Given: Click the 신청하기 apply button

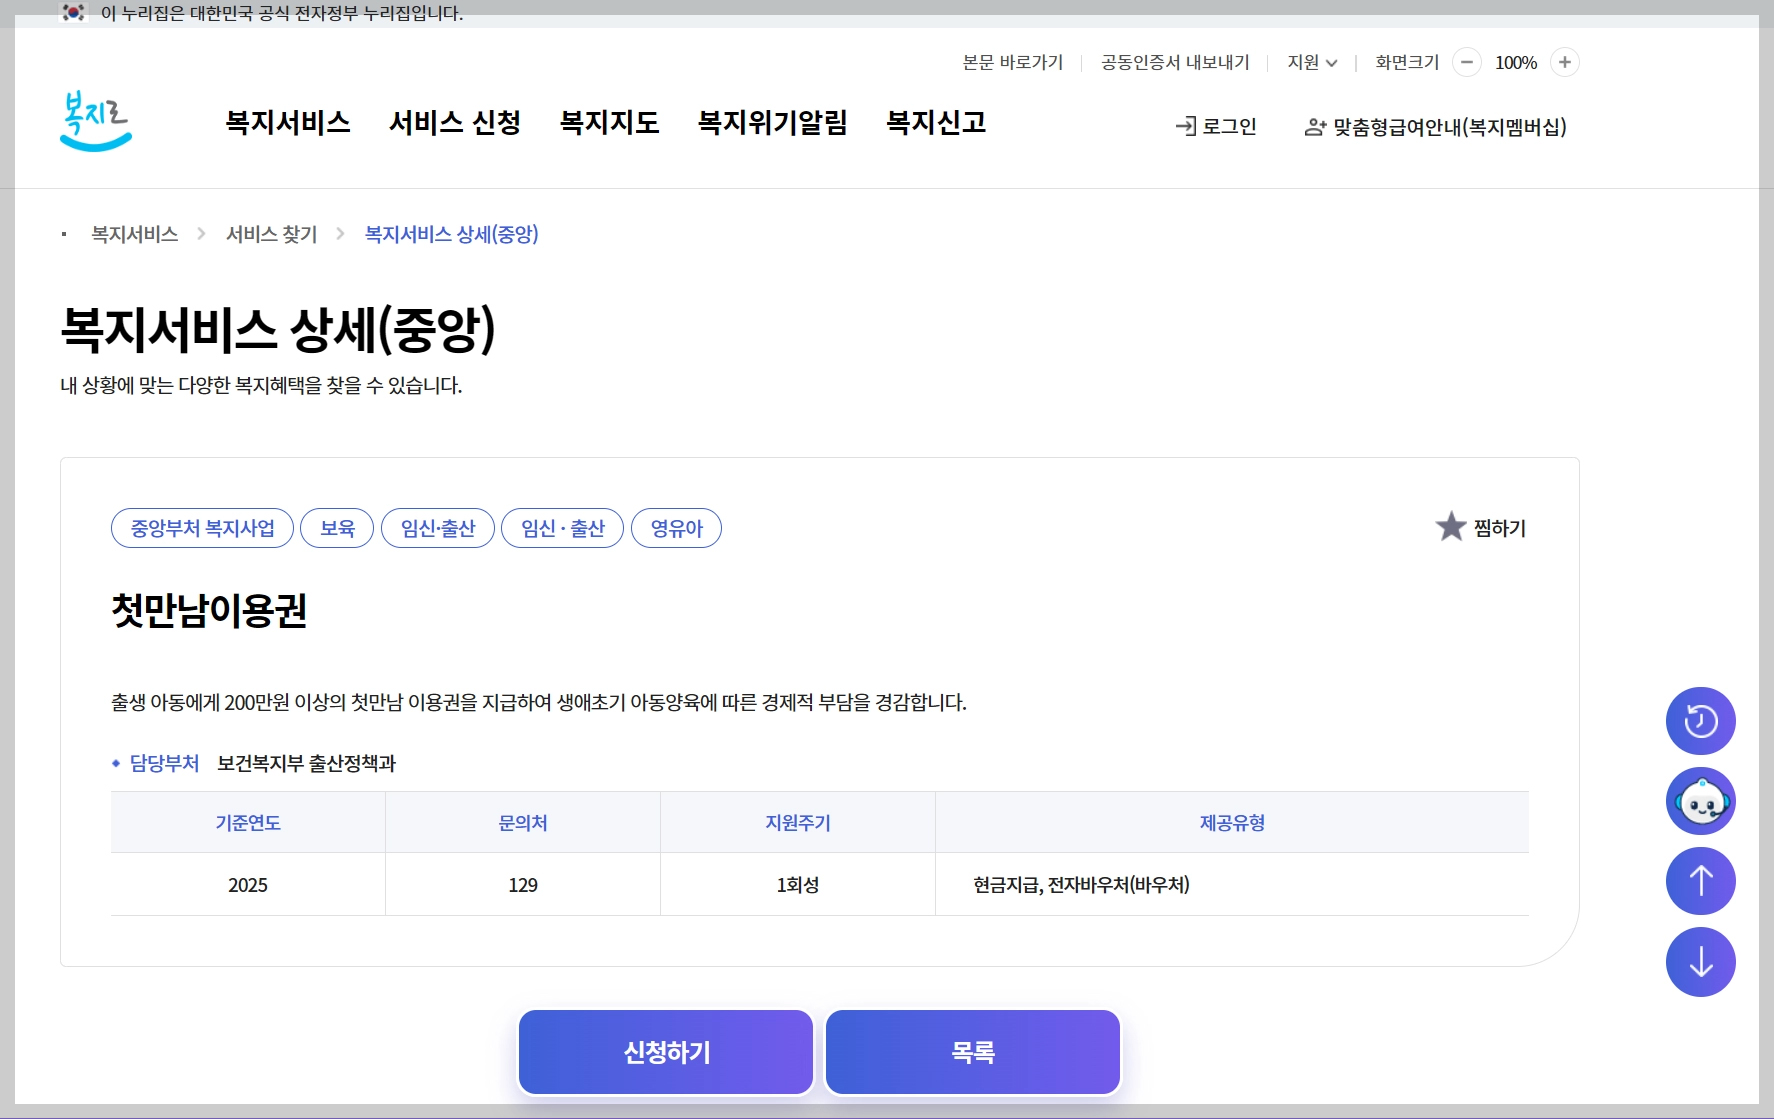Looking at the screenshot, I should click(665, 1051).
